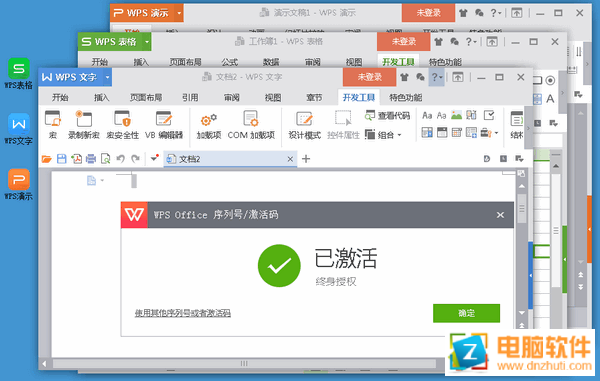Click the print icon in quick toolbar
Image resolution: width=600 pixels, height=381 pixels.
coord(91,159)
